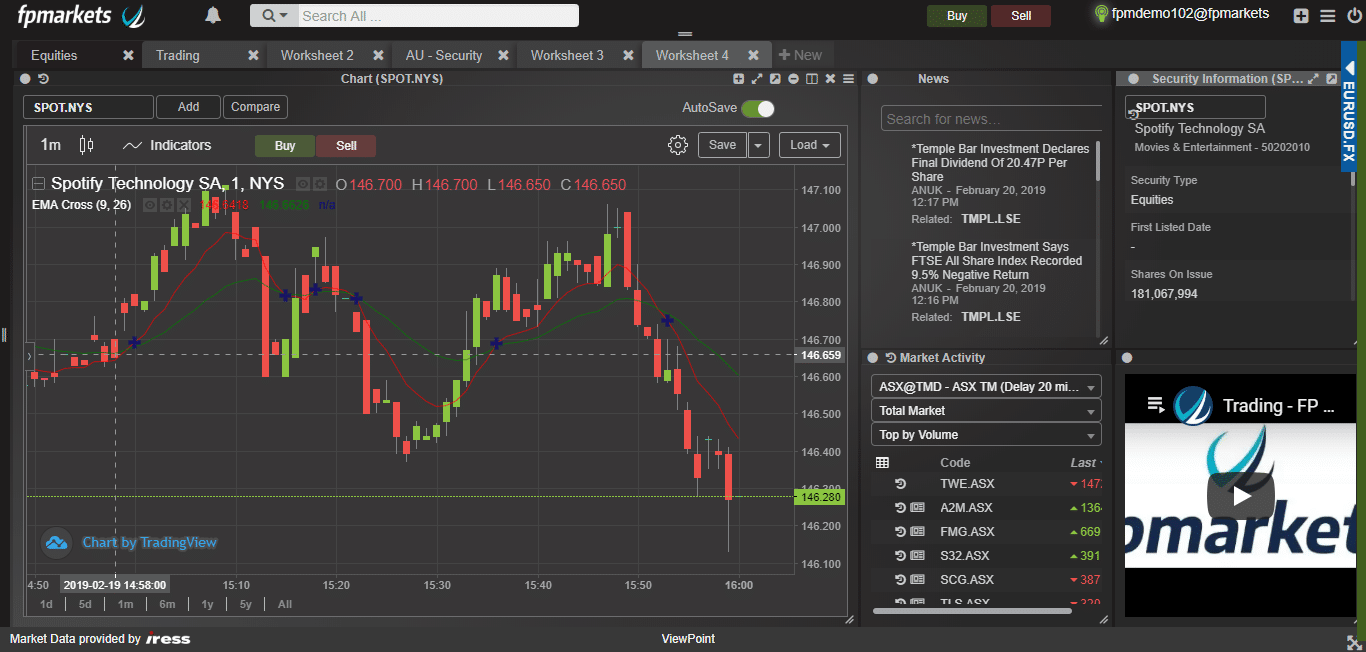Image resolution: width=1366 pixels, height=652 pixels.
Task: Add a New worksheet tab
Action: (800, 55)
